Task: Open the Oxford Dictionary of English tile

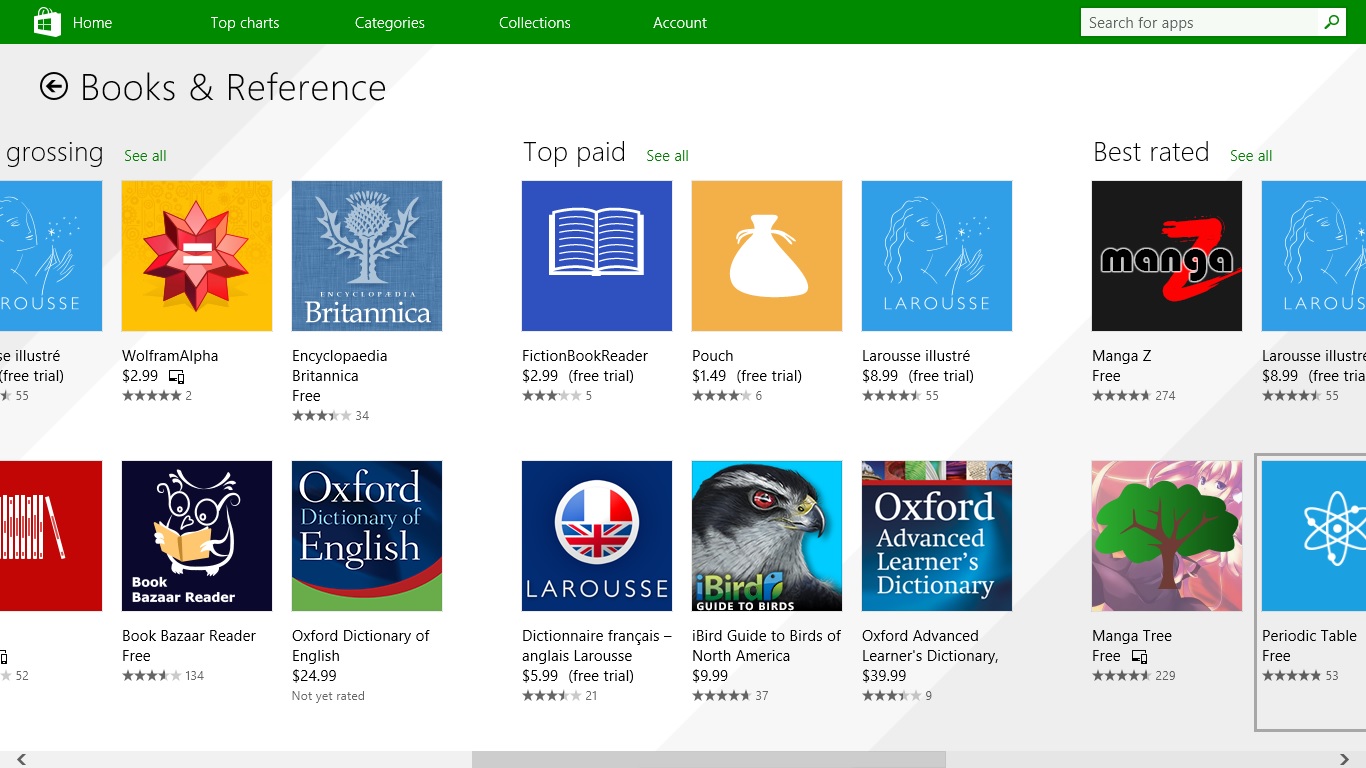Action: click(367, 536)
